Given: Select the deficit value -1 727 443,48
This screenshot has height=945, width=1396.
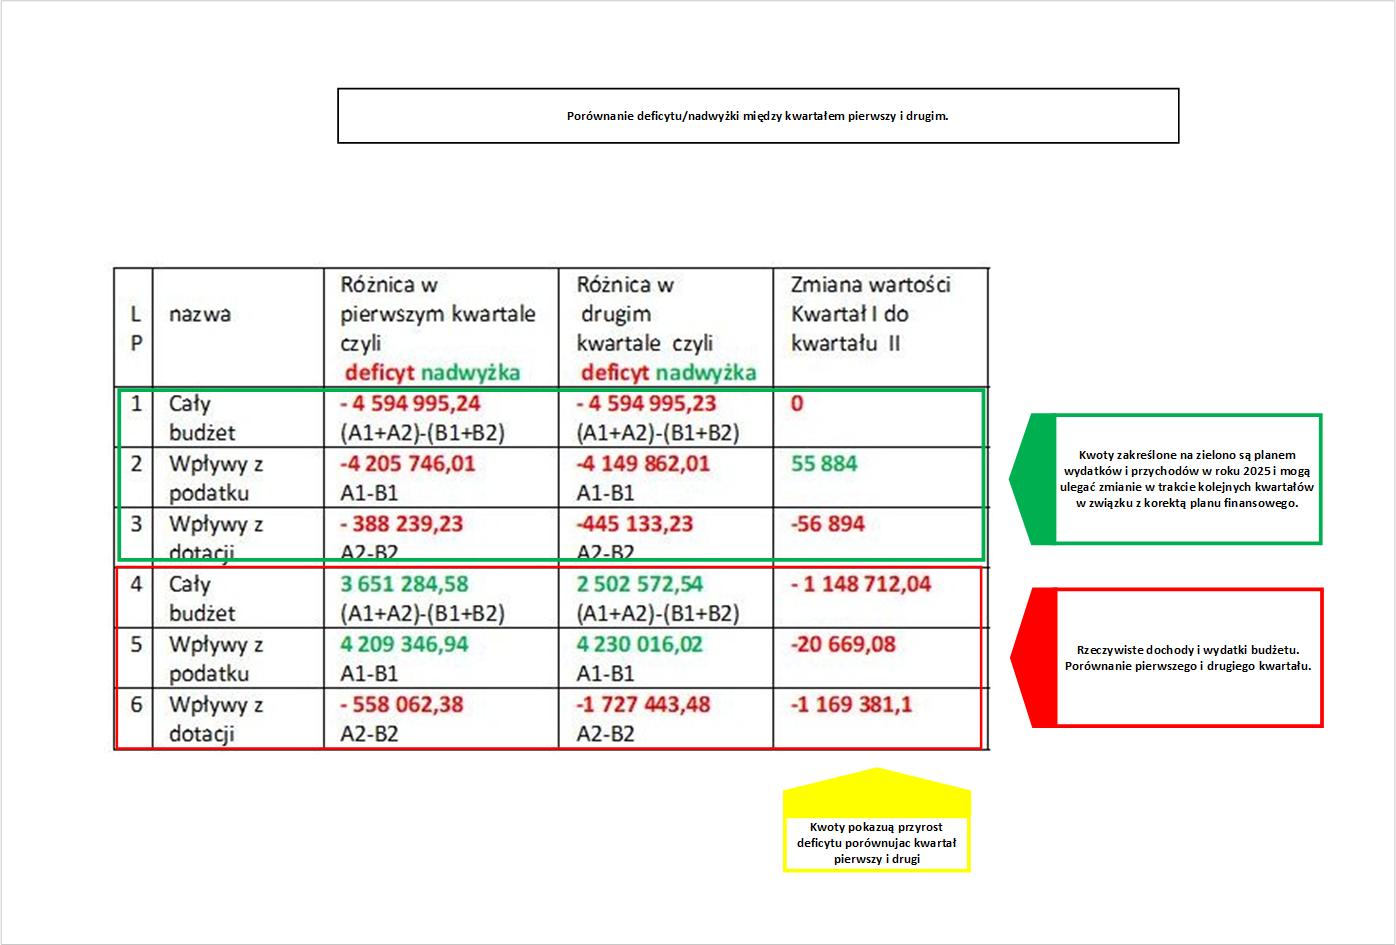Looking at the screenshot, I should point(643,704).
